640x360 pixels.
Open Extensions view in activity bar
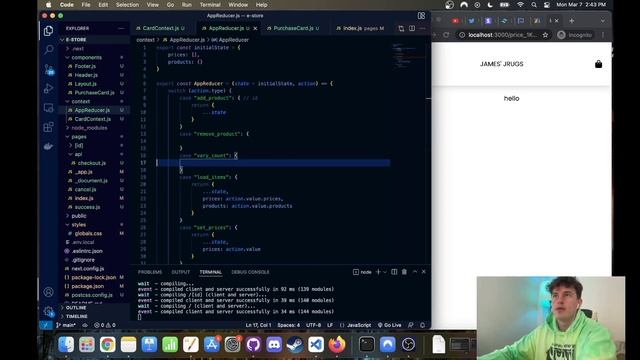tap(49, 127)
